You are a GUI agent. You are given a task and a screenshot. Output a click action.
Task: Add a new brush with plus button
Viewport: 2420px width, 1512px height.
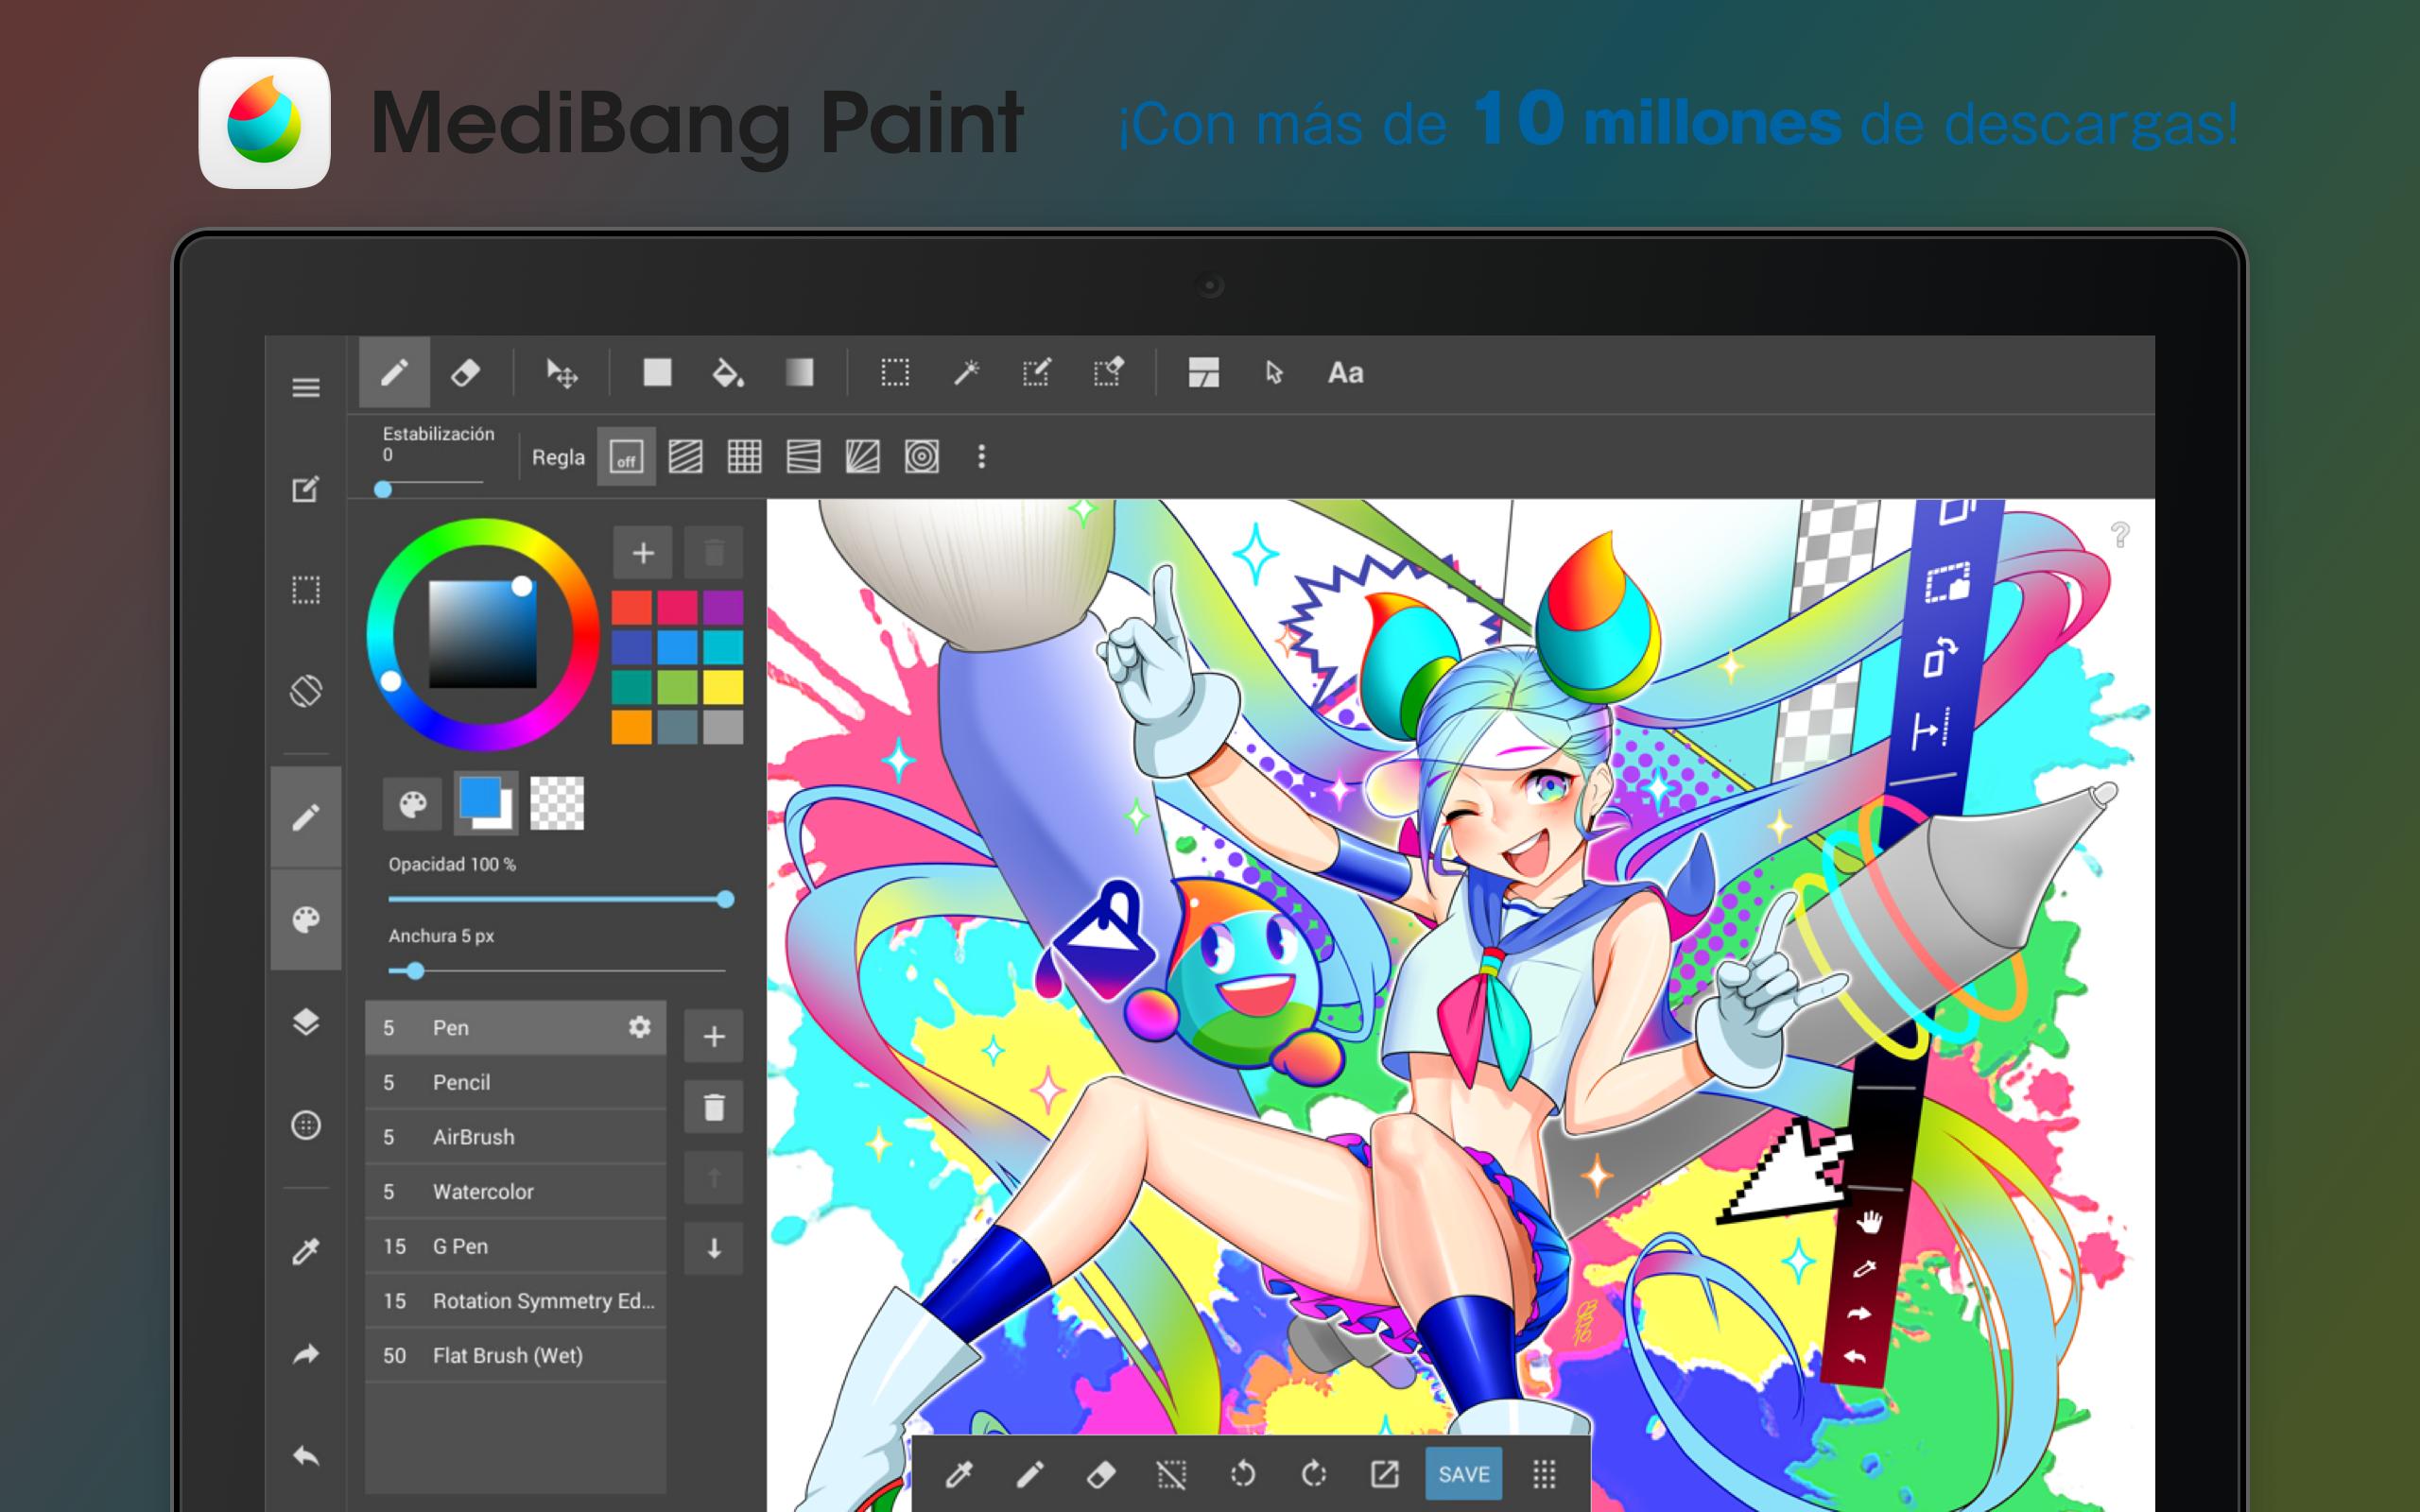(x=713, y=1037)
